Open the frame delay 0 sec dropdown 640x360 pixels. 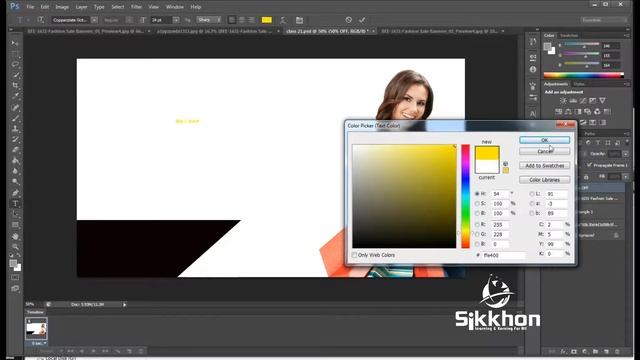click(39, 343)
